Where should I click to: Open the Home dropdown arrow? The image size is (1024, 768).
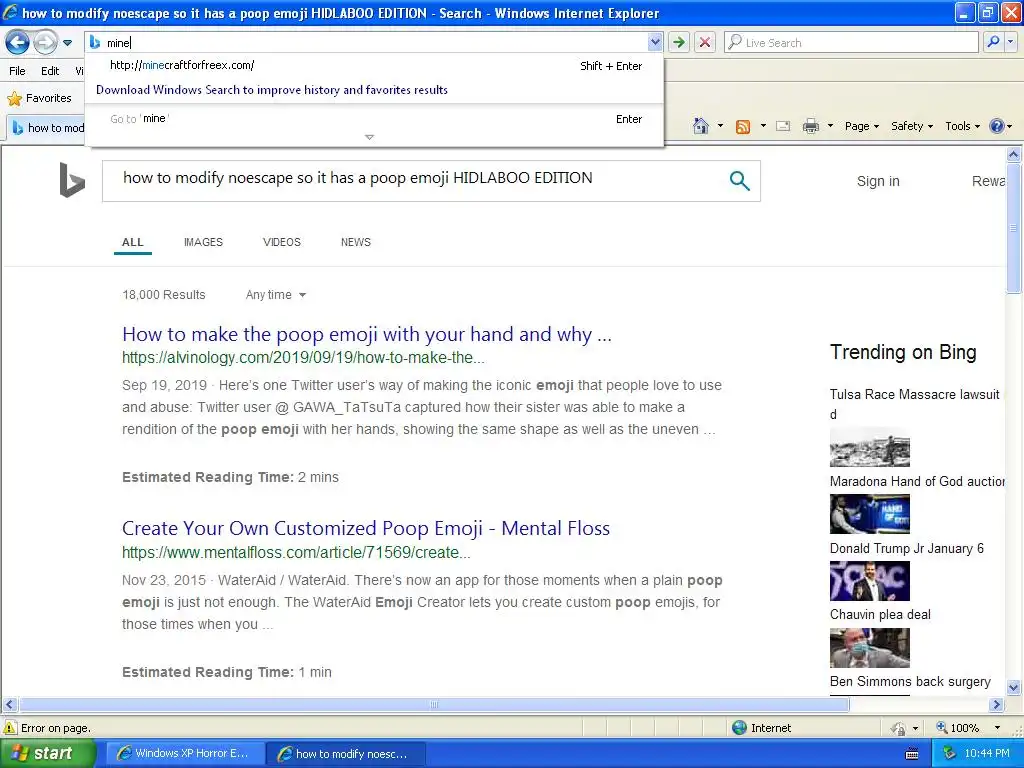(x=720, y=126)
